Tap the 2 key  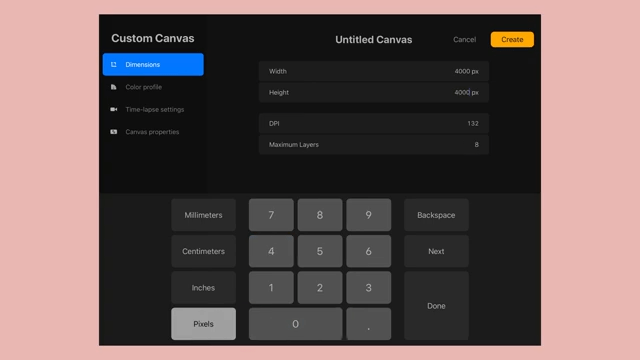point(320,288)
